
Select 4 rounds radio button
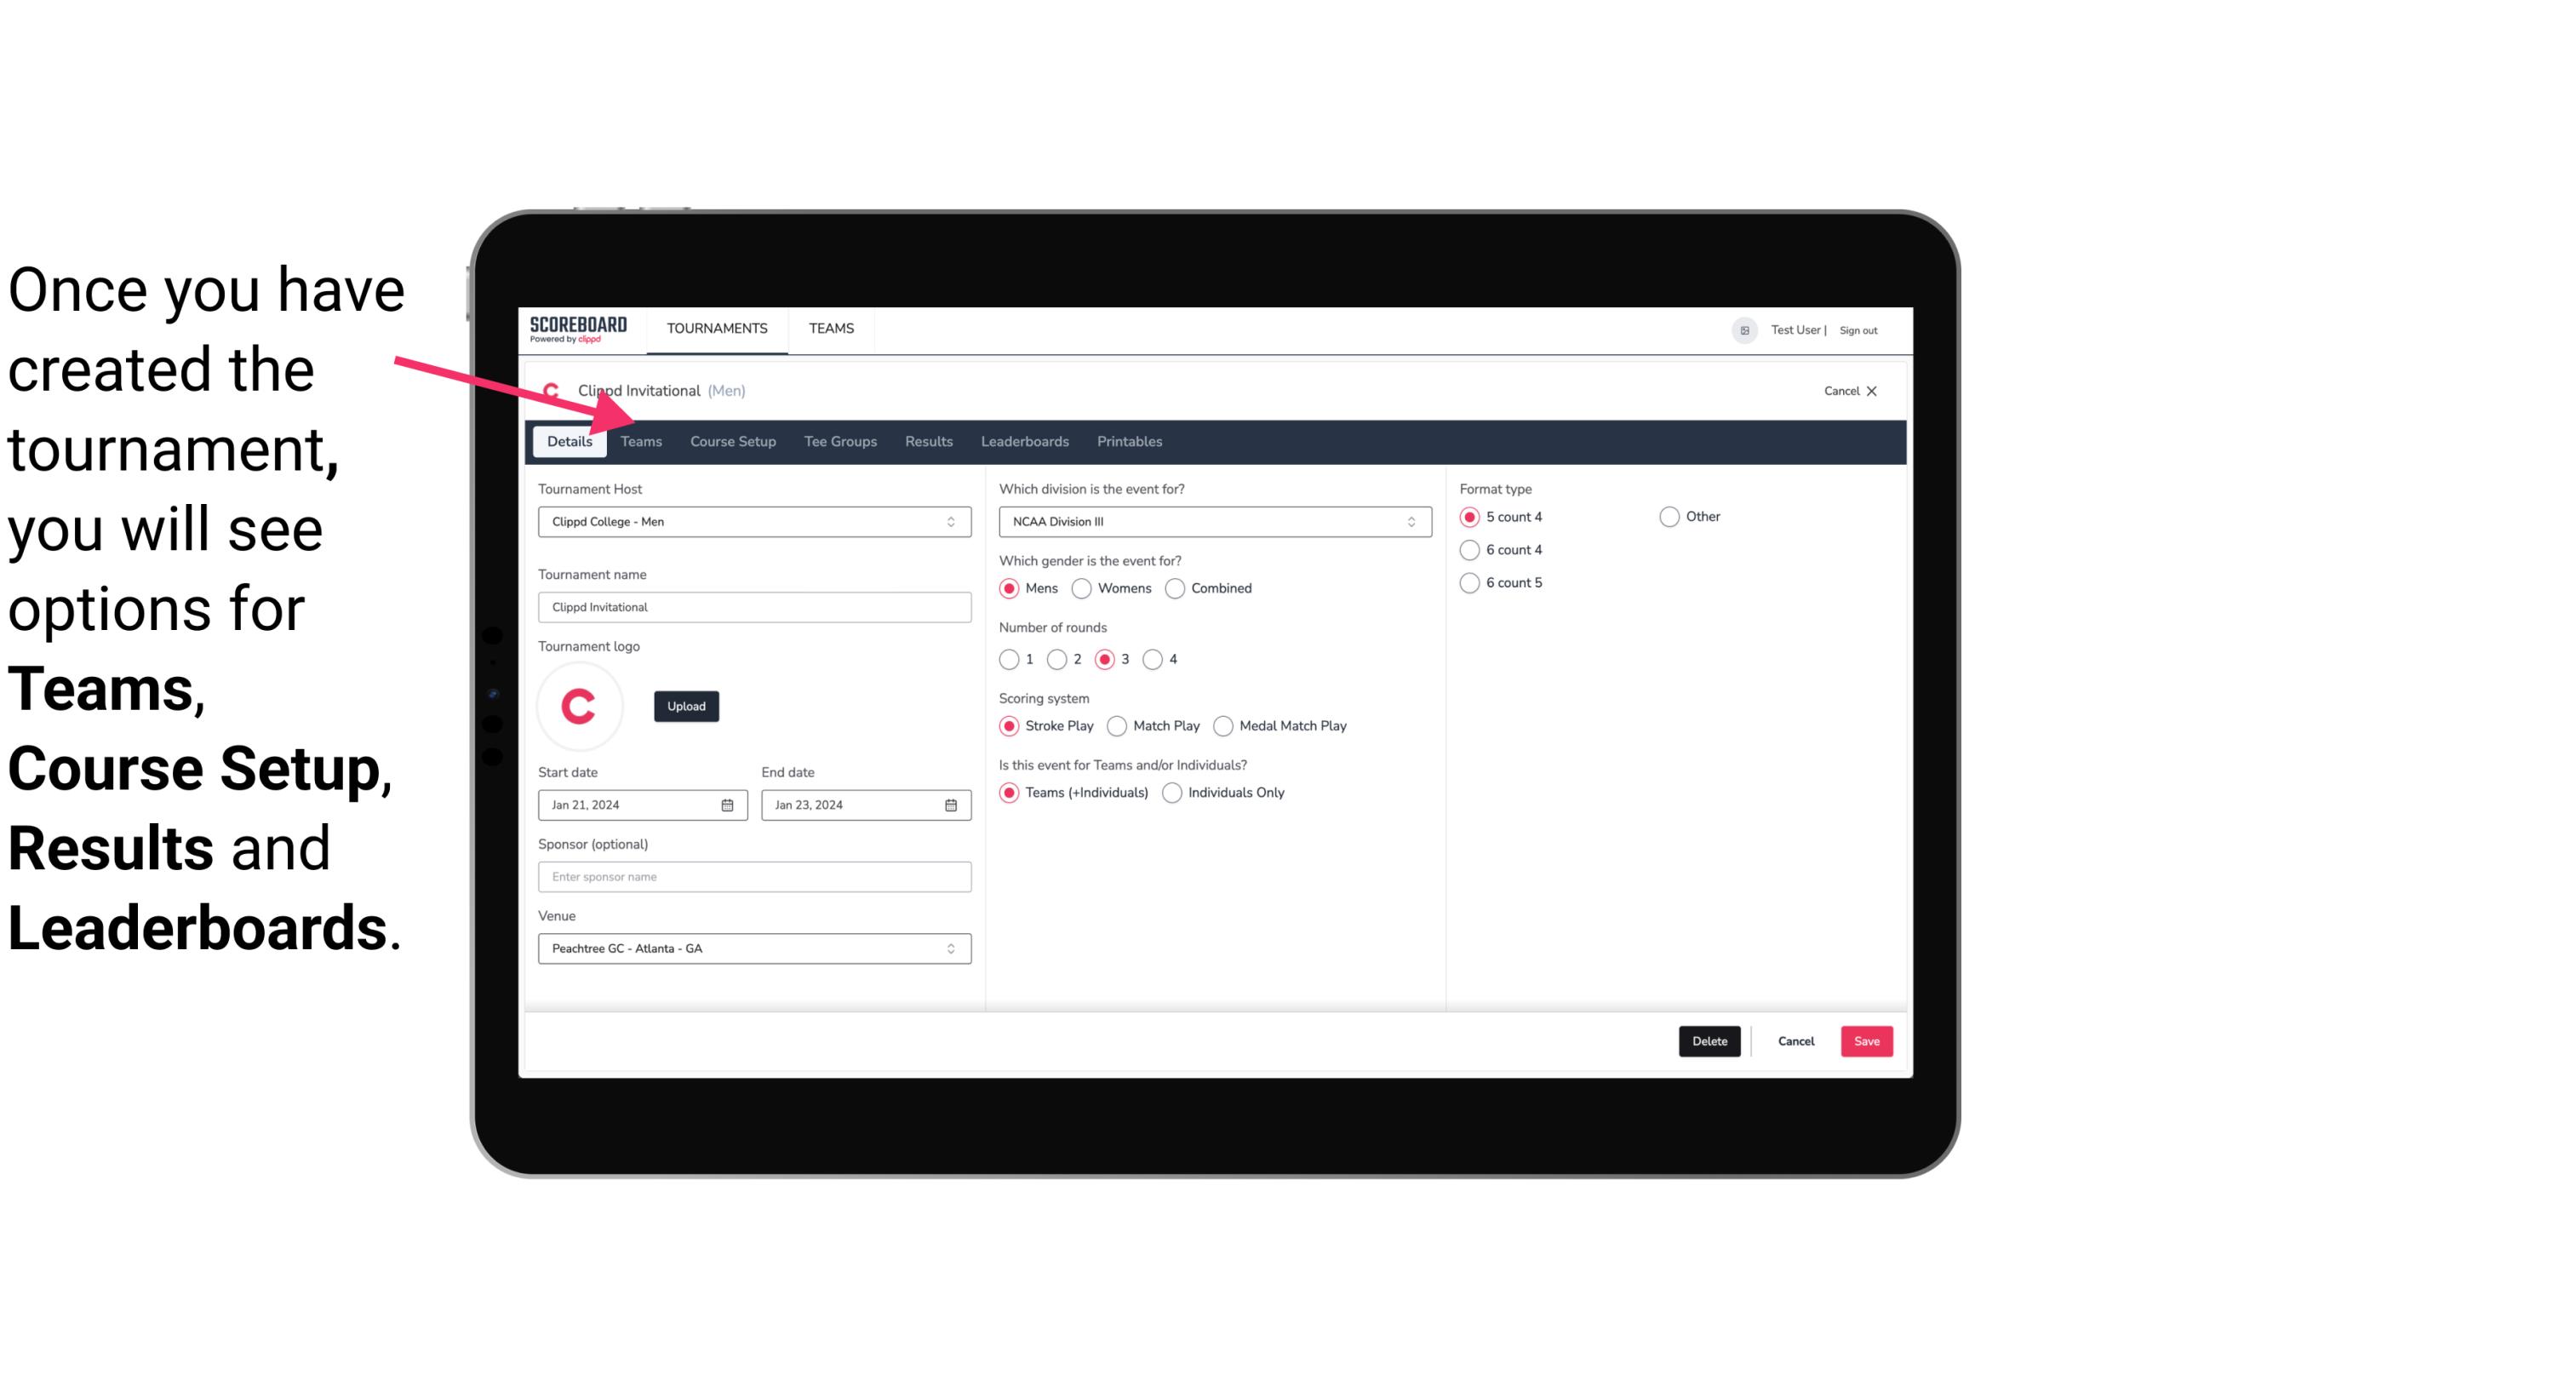(1155, 659)
